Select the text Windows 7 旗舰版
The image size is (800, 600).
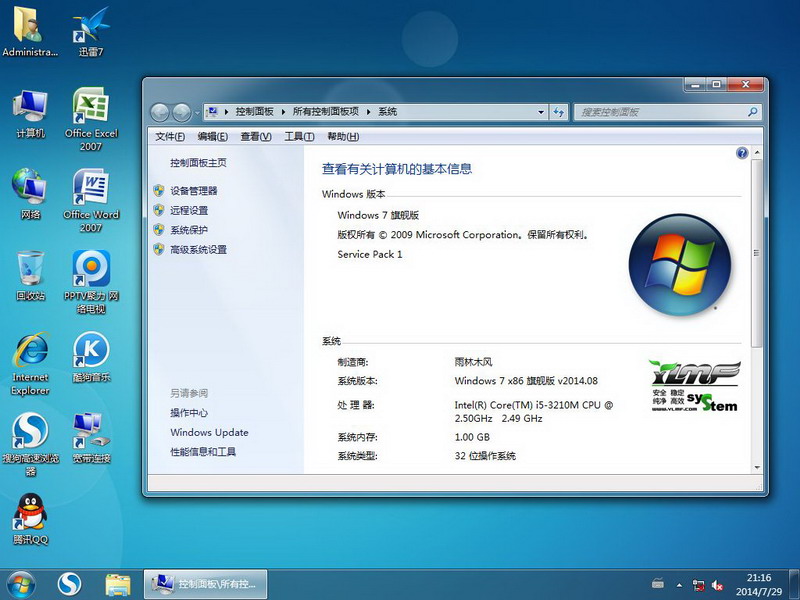pos(378,215)
